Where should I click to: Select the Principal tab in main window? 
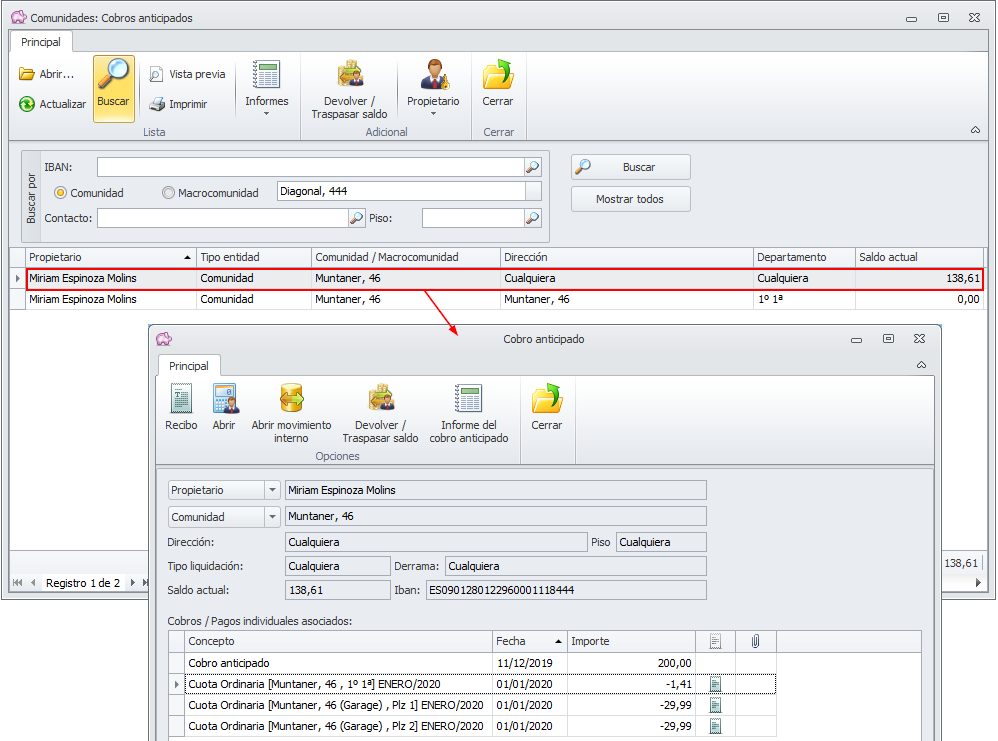(x=41, y=42)
